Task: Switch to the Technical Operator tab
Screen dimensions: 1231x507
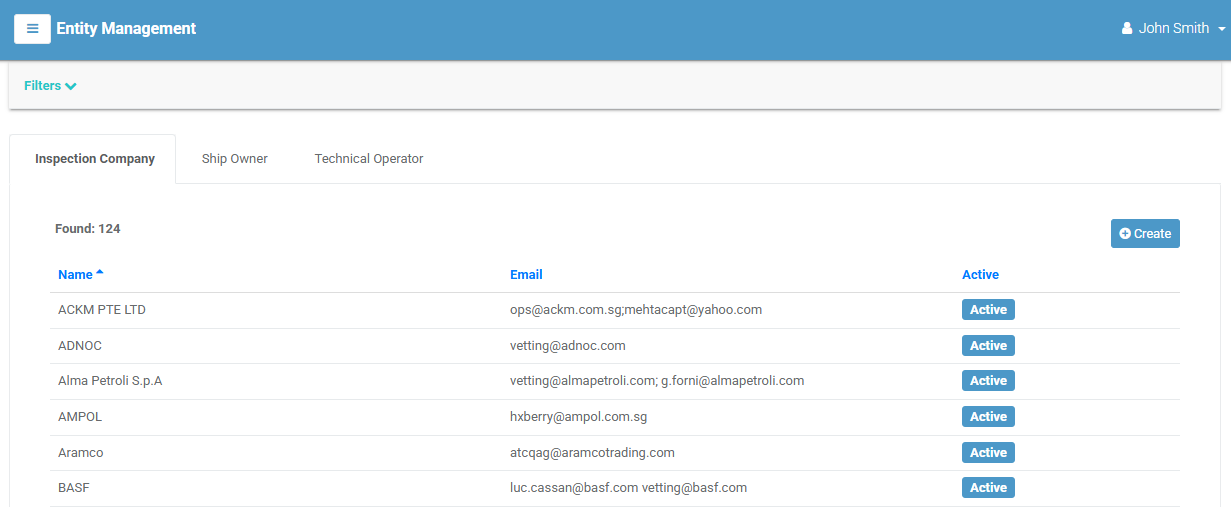Action: (369, 159)
